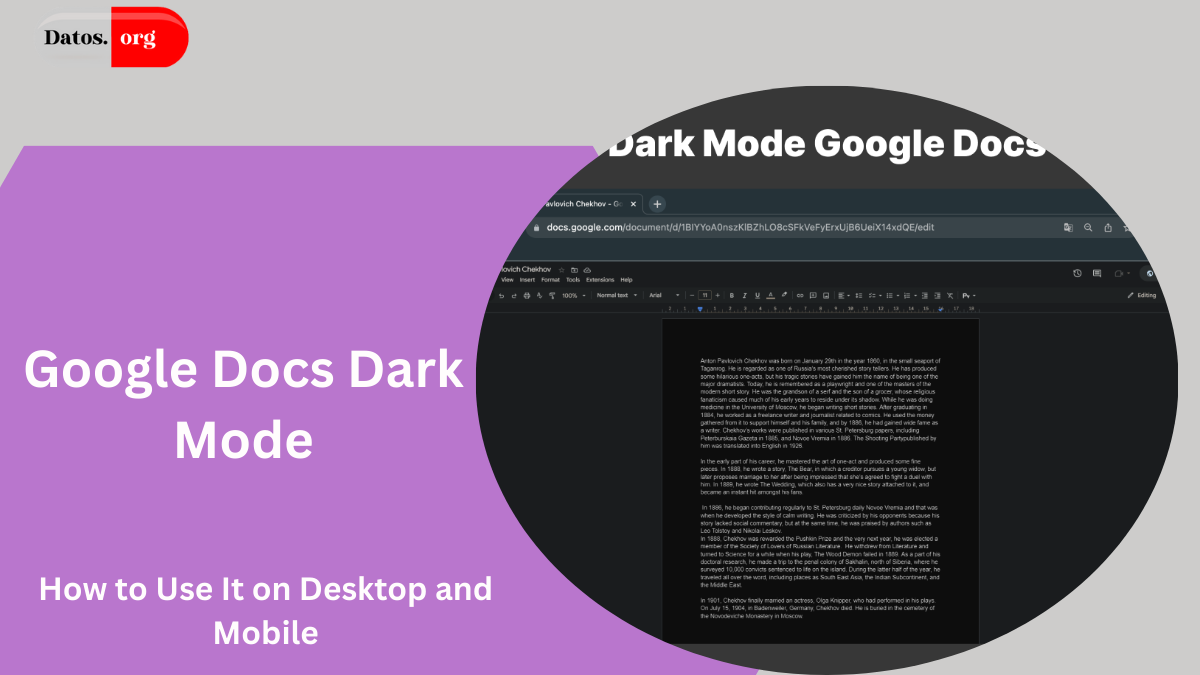Screen dimensions: 1200x675
Task: Click paragraph starting 'In 1901, Chekhov finally married'
Action: tap(820, 608)
